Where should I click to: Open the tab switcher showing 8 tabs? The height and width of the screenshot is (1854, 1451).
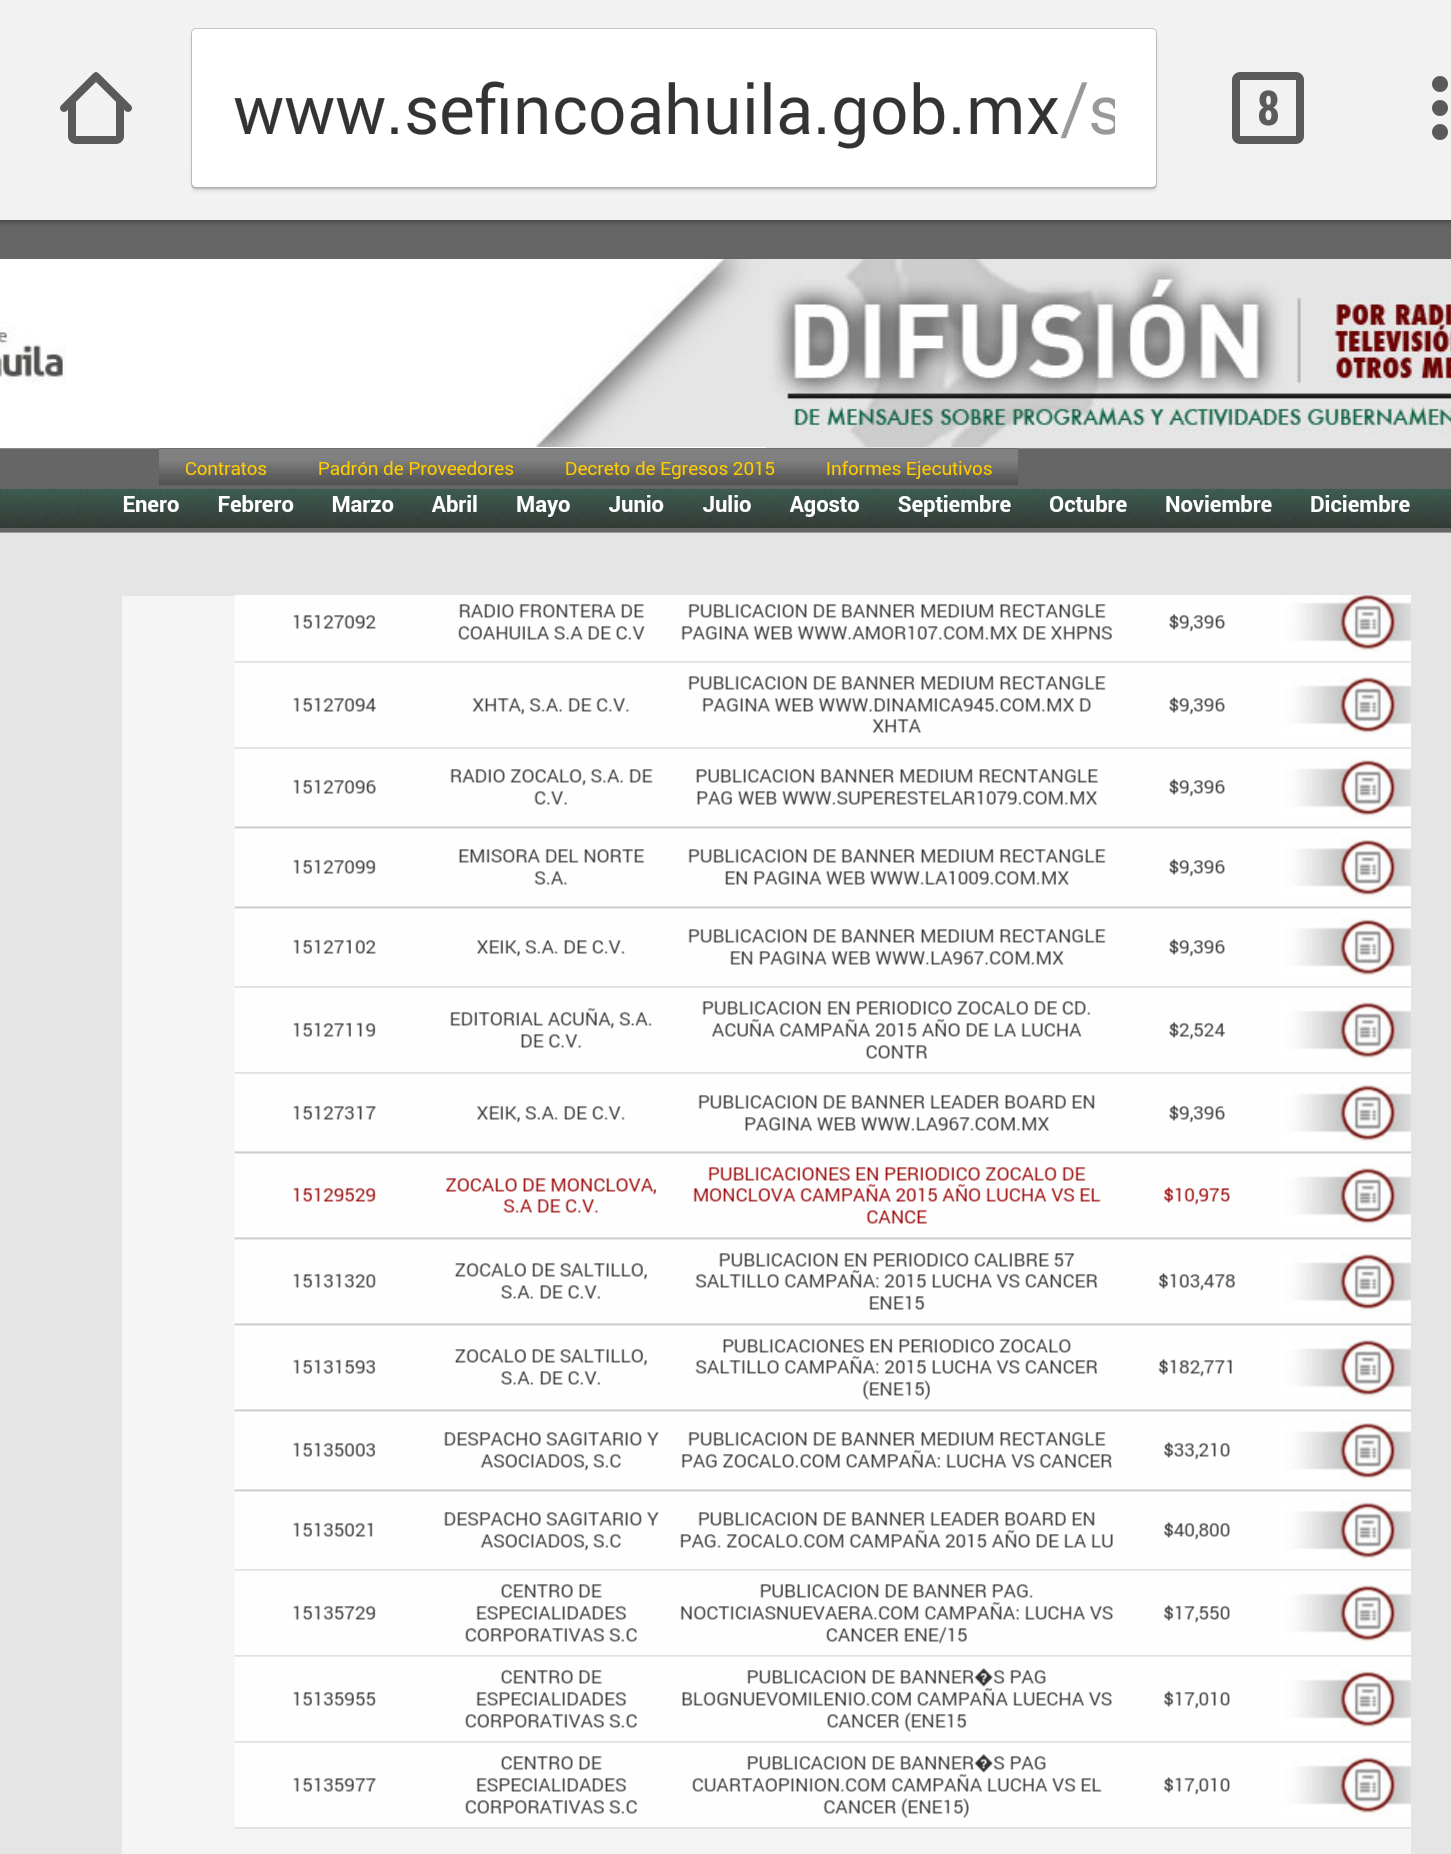coord(1267,108)
